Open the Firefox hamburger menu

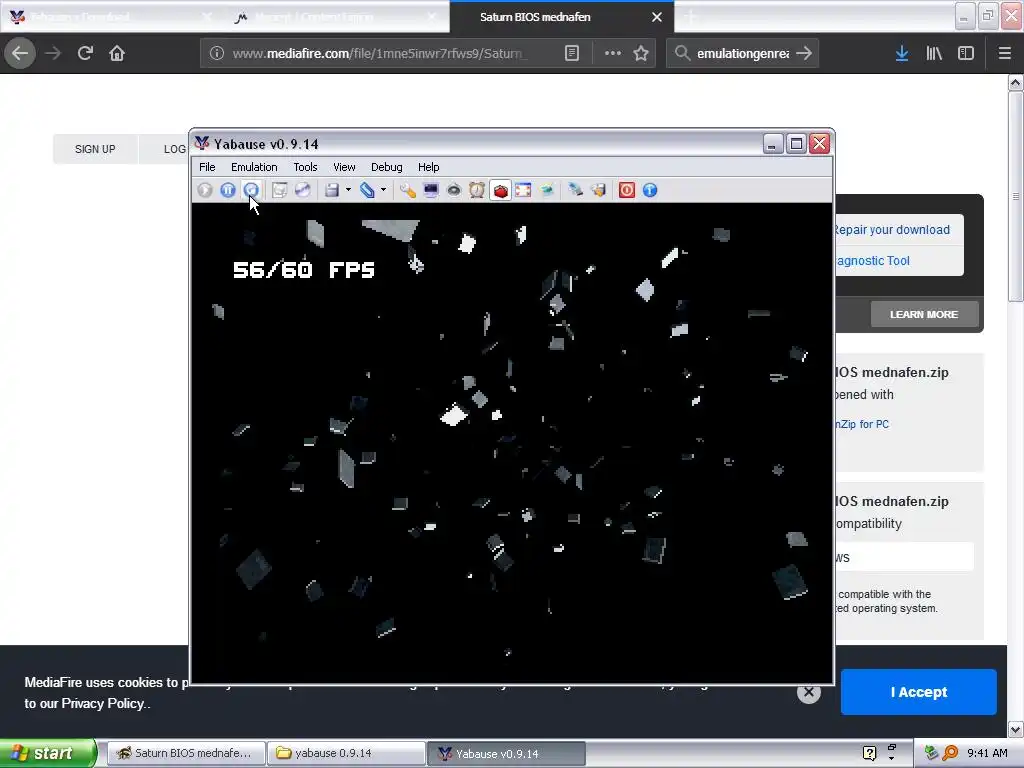pos(1004,53)
